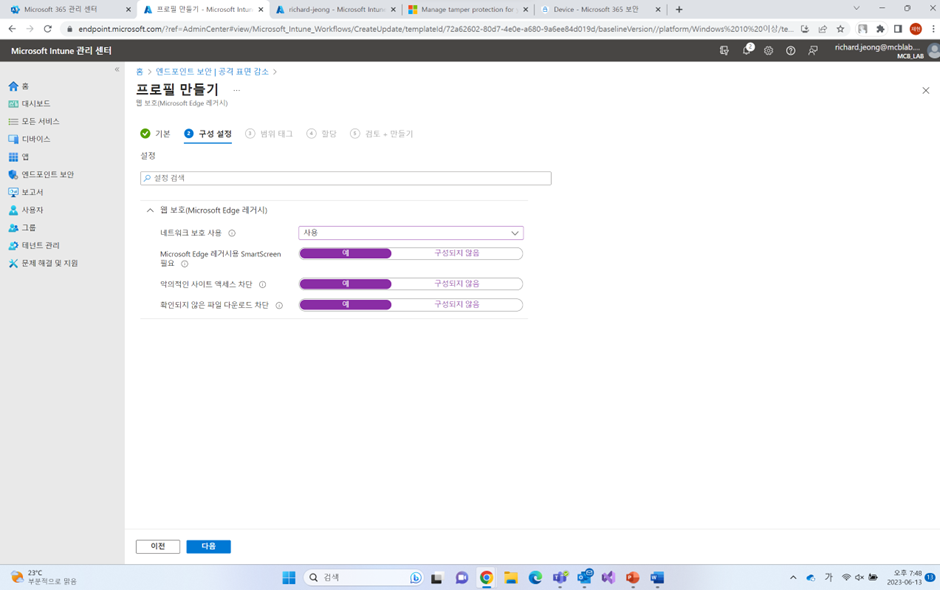Show info for 확인되지 않은 파일 다운로드 차단

tap(279, 306)
